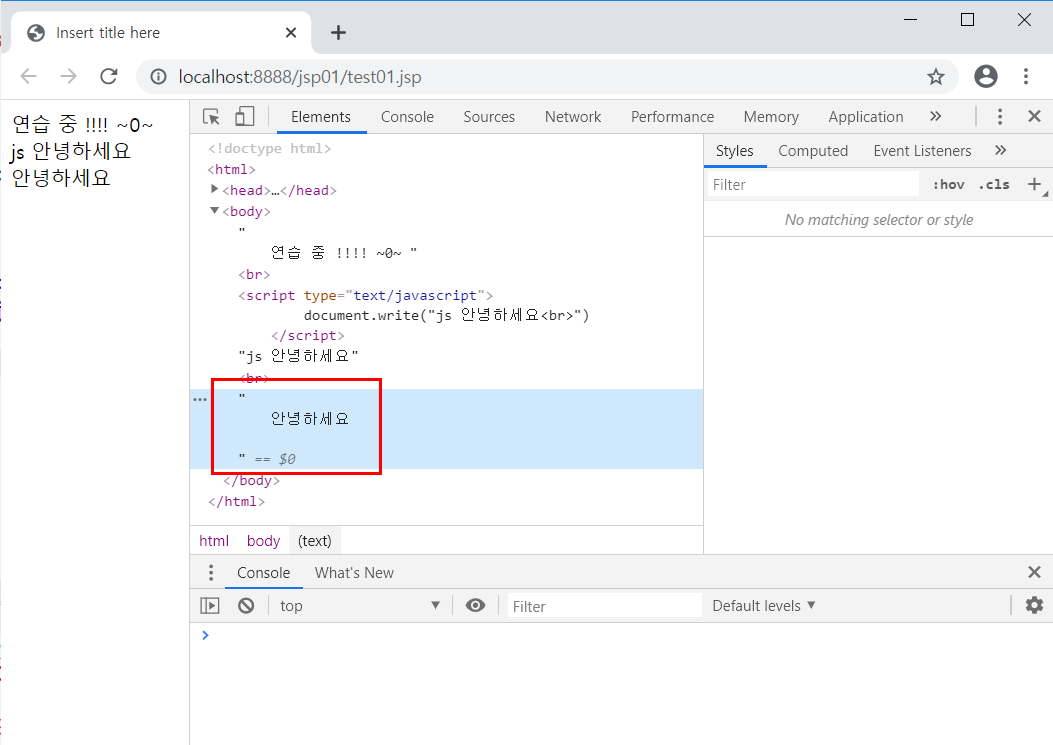Viewport: 1053px width, 745px height.
Task: Clear the console icon
Action: tap(246, 606)
